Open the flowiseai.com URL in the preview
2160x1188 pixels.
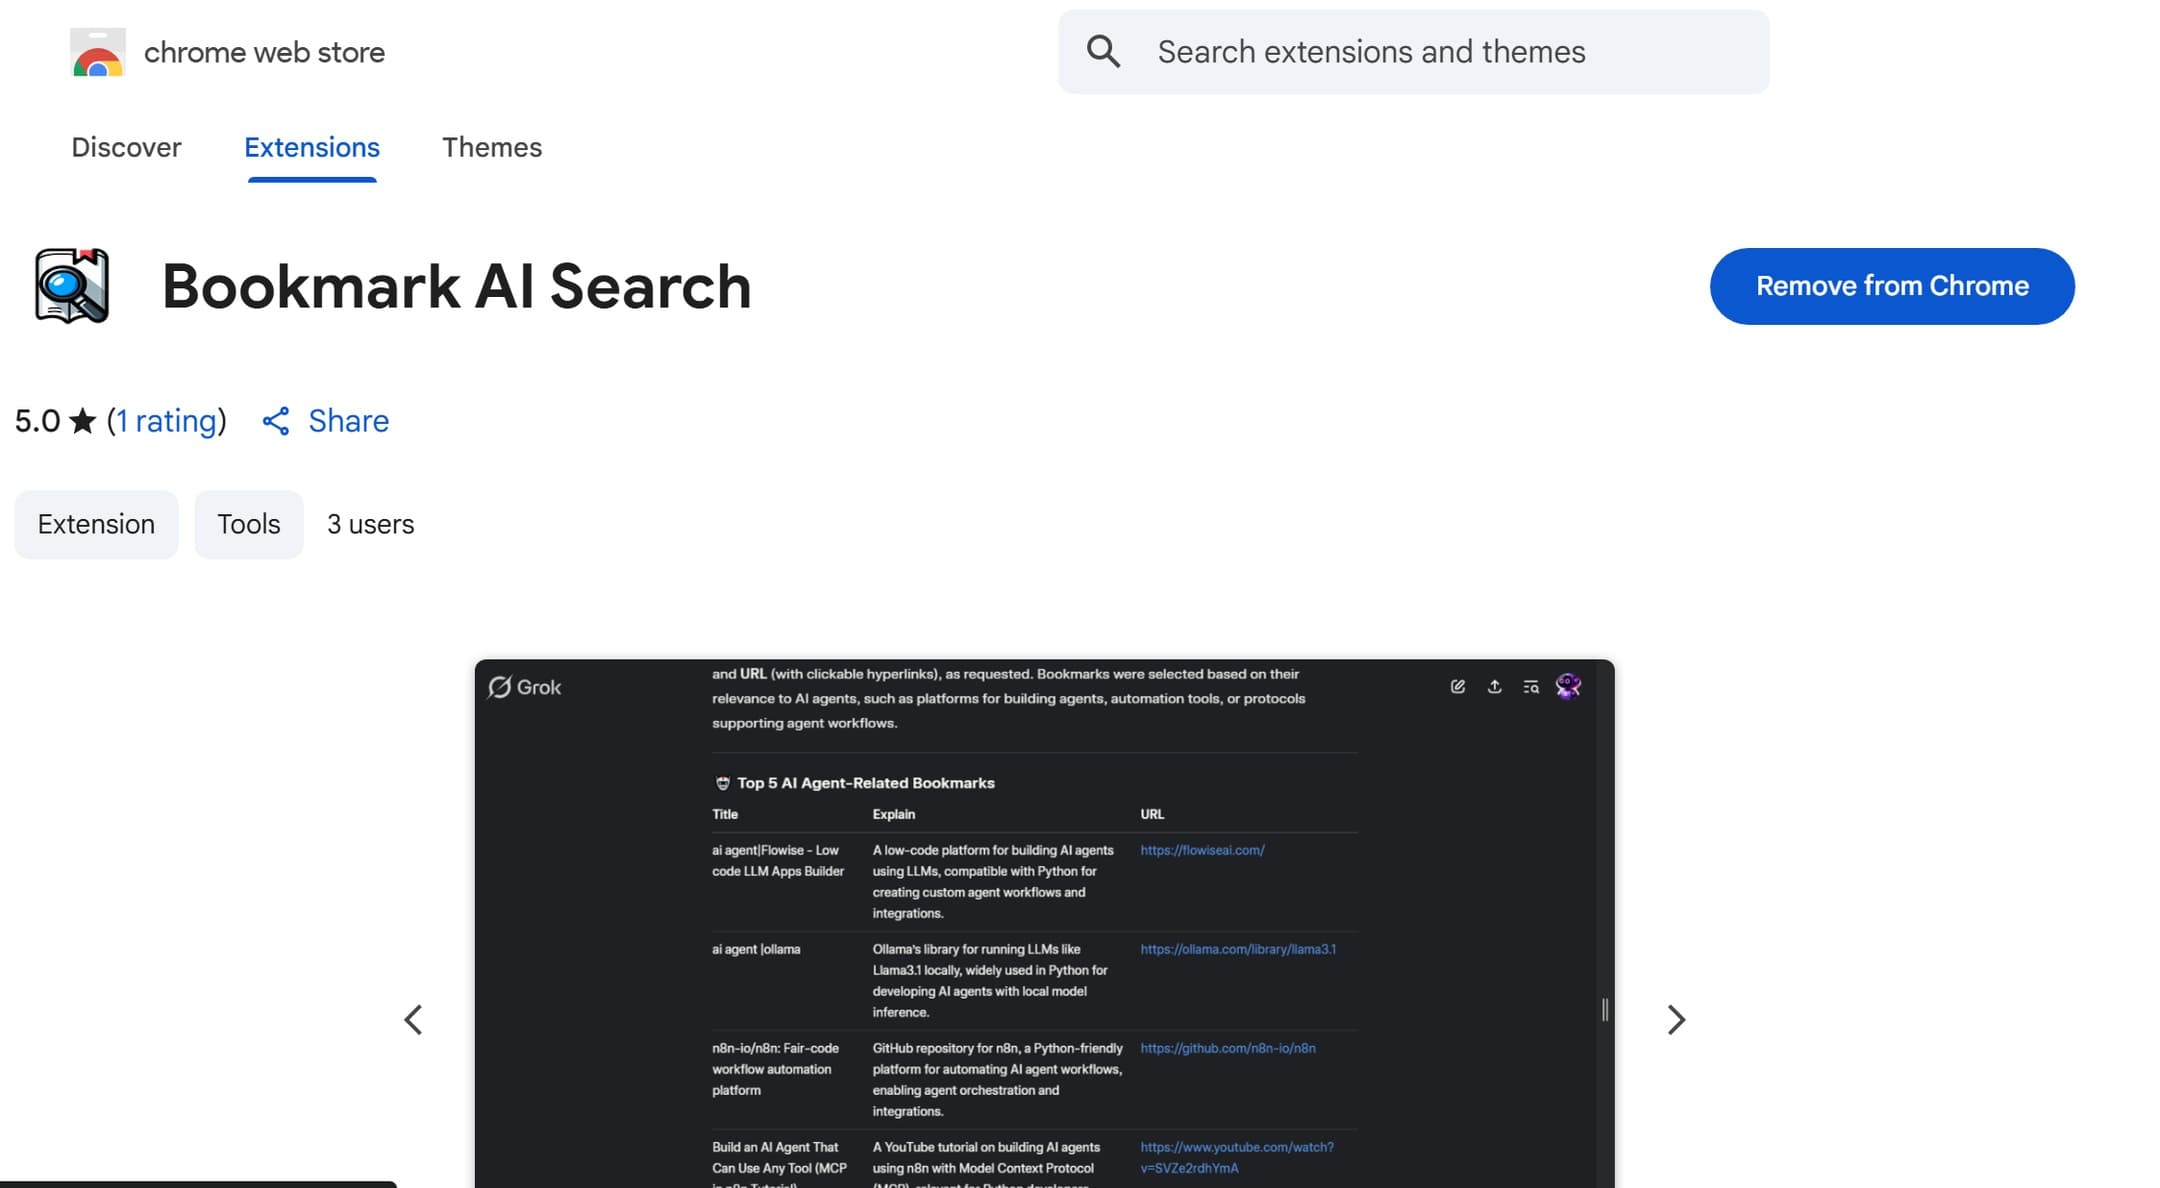pos(1202,850)
